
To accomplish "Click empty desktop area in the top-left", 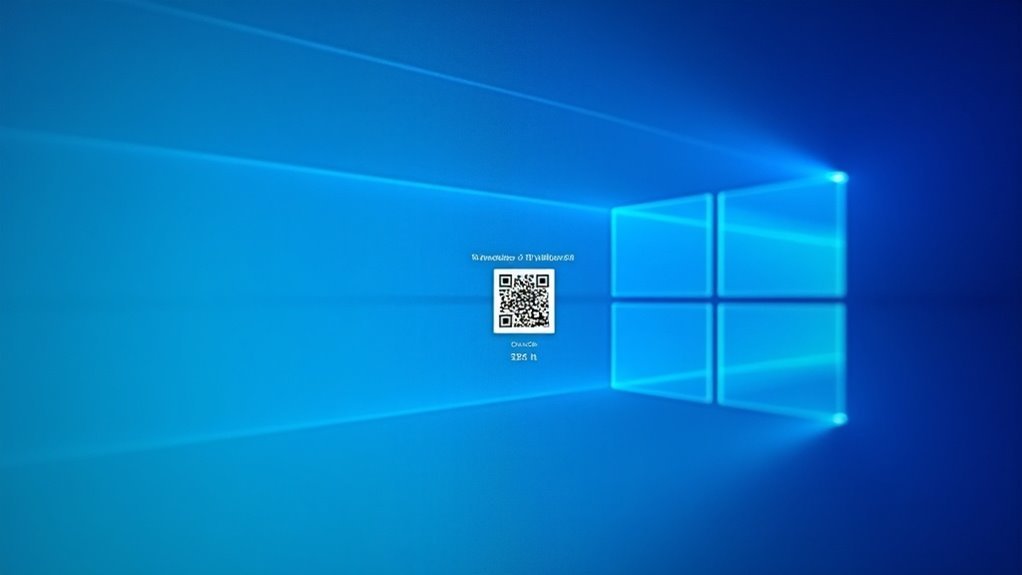I will tap(80, 60).
